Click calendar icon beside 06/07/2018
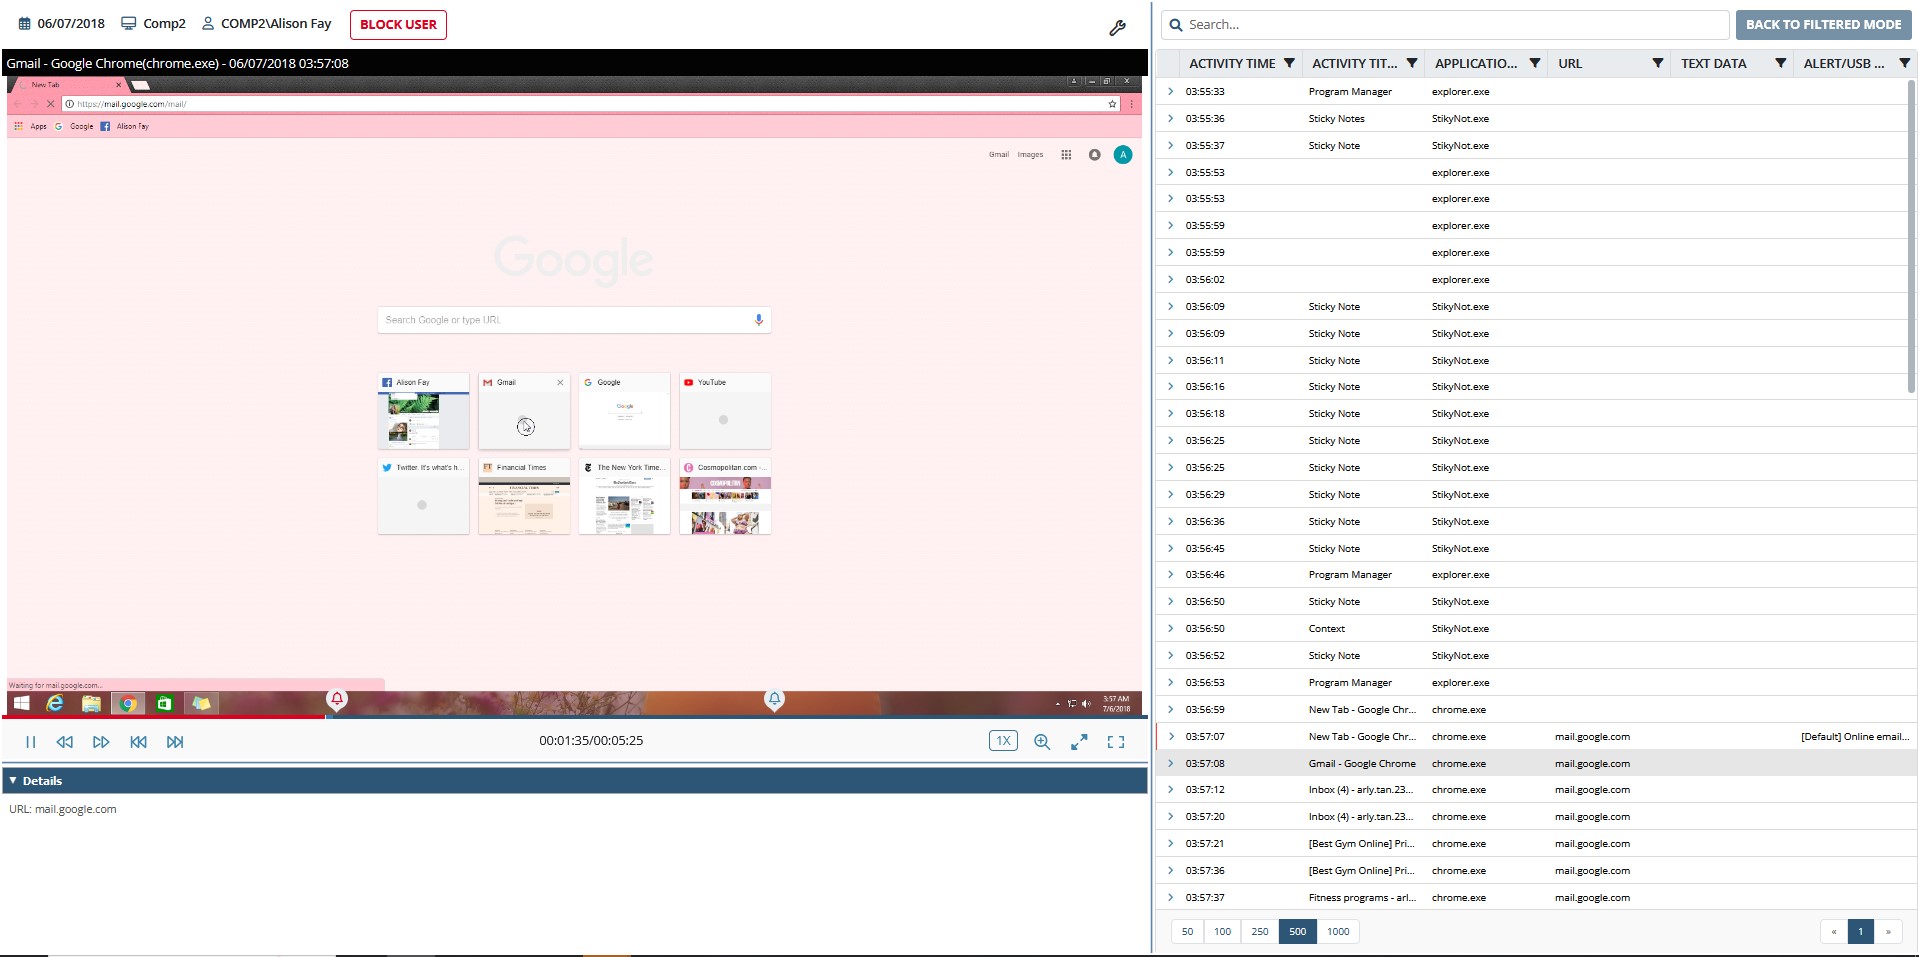Image resolution: width=1919 pixels, height=957 pixels. click(25, 23)
